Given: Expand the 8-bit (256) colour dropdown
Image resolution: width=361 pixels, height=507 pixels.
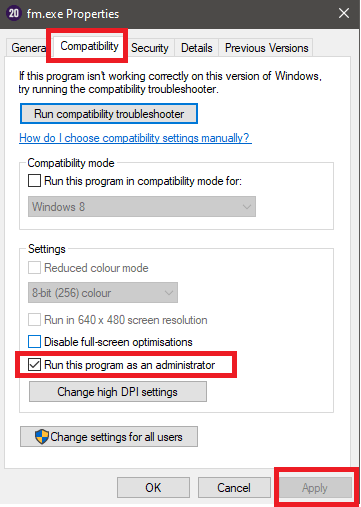Looking at the screenshot, I should [103, 293].
